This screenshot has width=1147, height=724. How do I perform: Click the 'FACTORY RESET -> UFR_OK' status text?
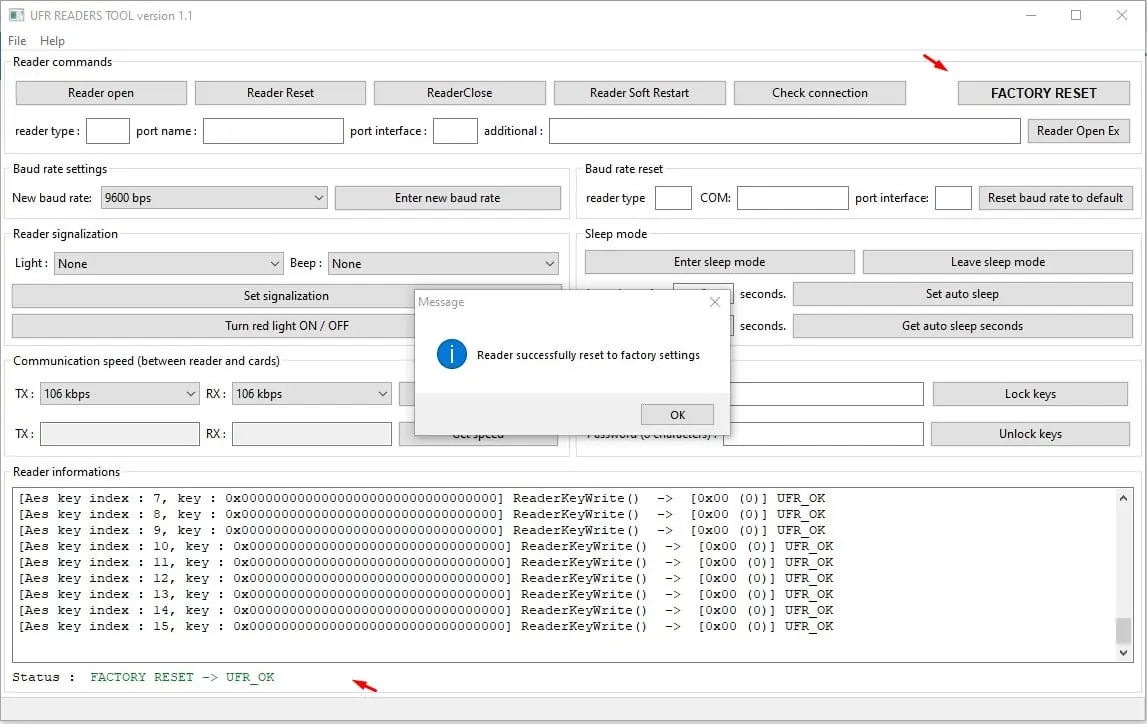tap(182, 677)
